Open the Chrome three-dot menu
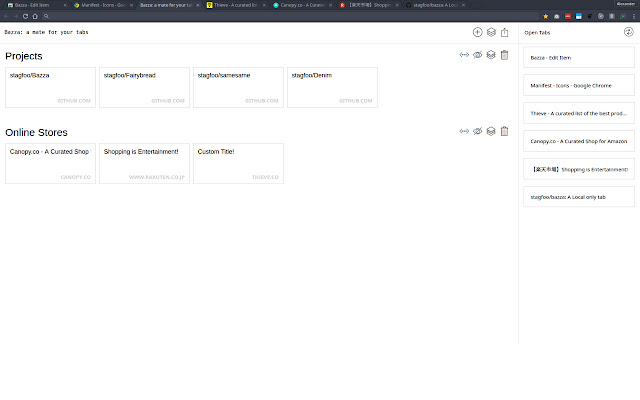This screenshot has height=400, width=640. click(634, 16)
